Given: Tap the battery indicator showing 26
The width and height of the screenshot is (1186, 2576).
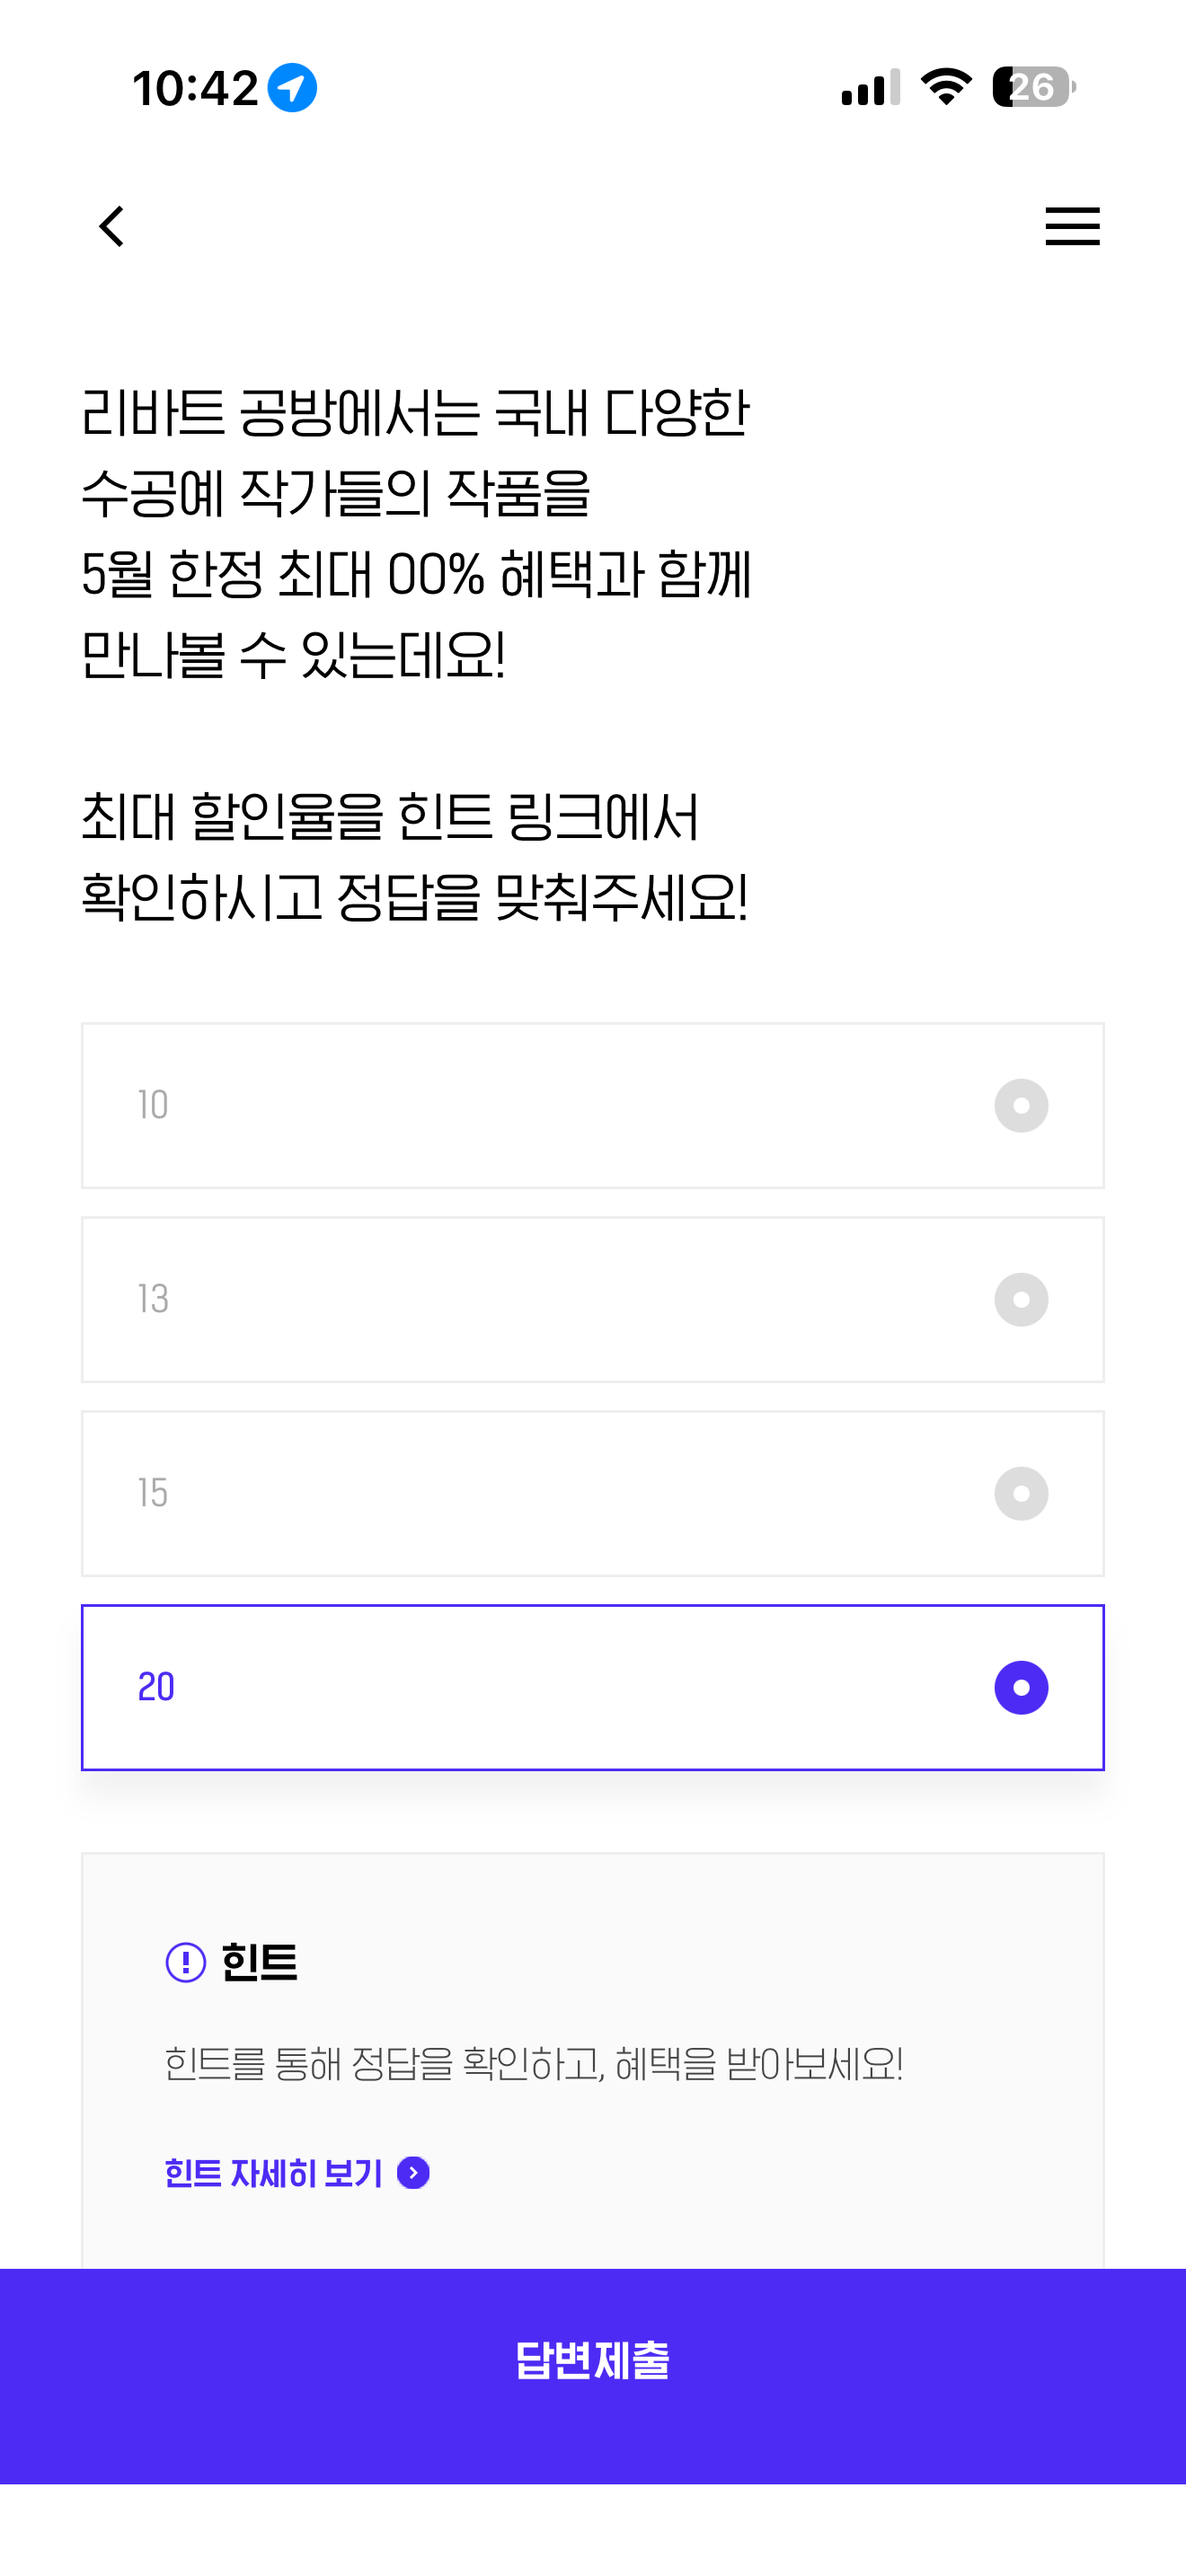Looking at the screenshot, I should (1034, 87).
